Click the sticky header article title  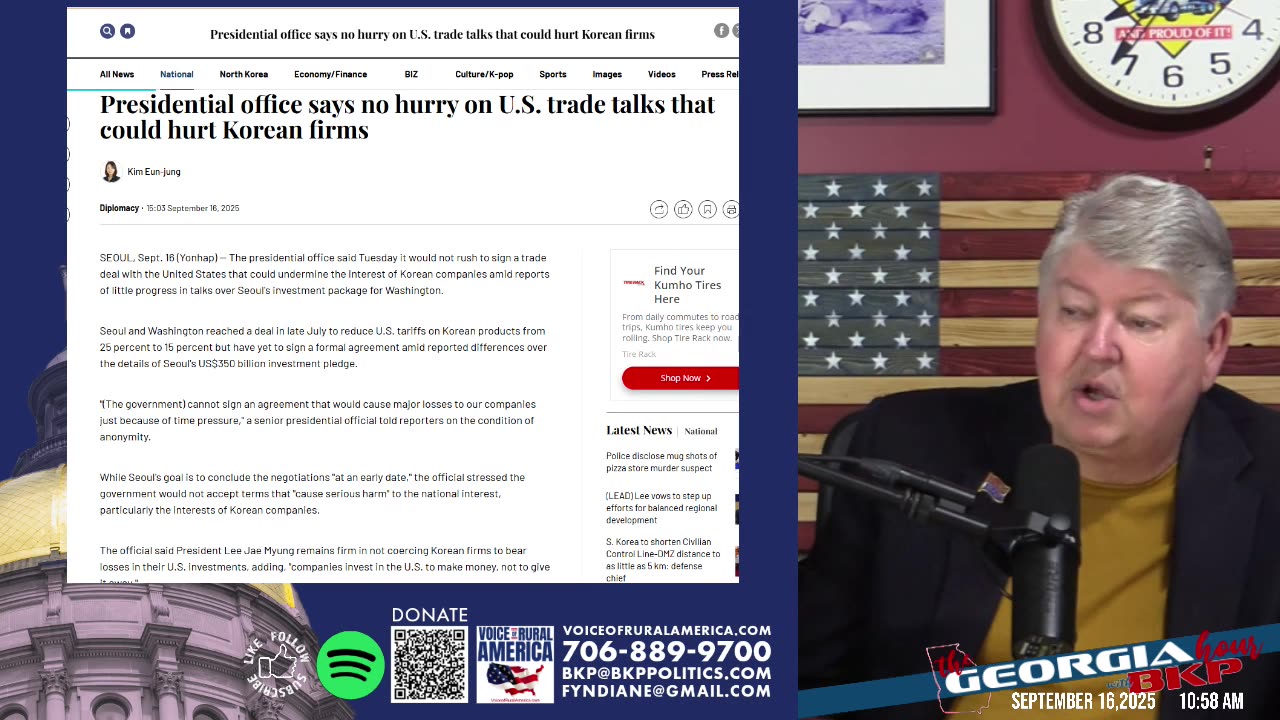tap(432, 34)
